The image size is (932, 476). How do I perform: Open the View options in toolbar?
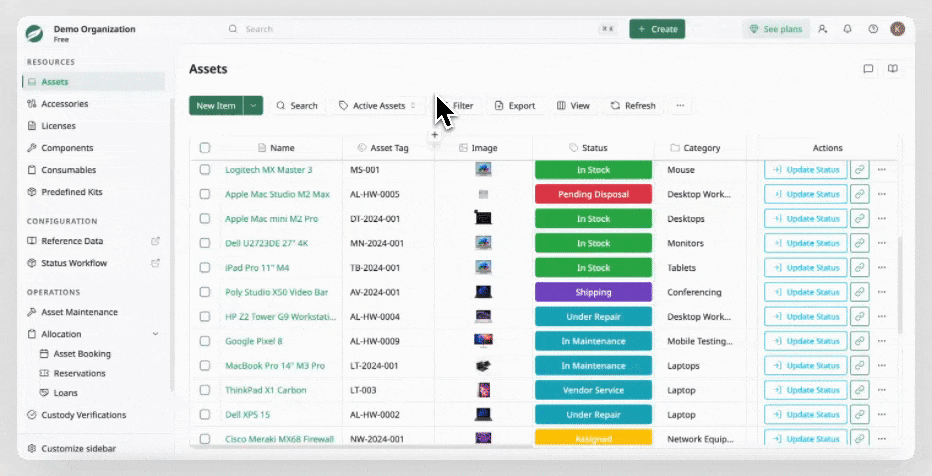(x=574, y=105)
